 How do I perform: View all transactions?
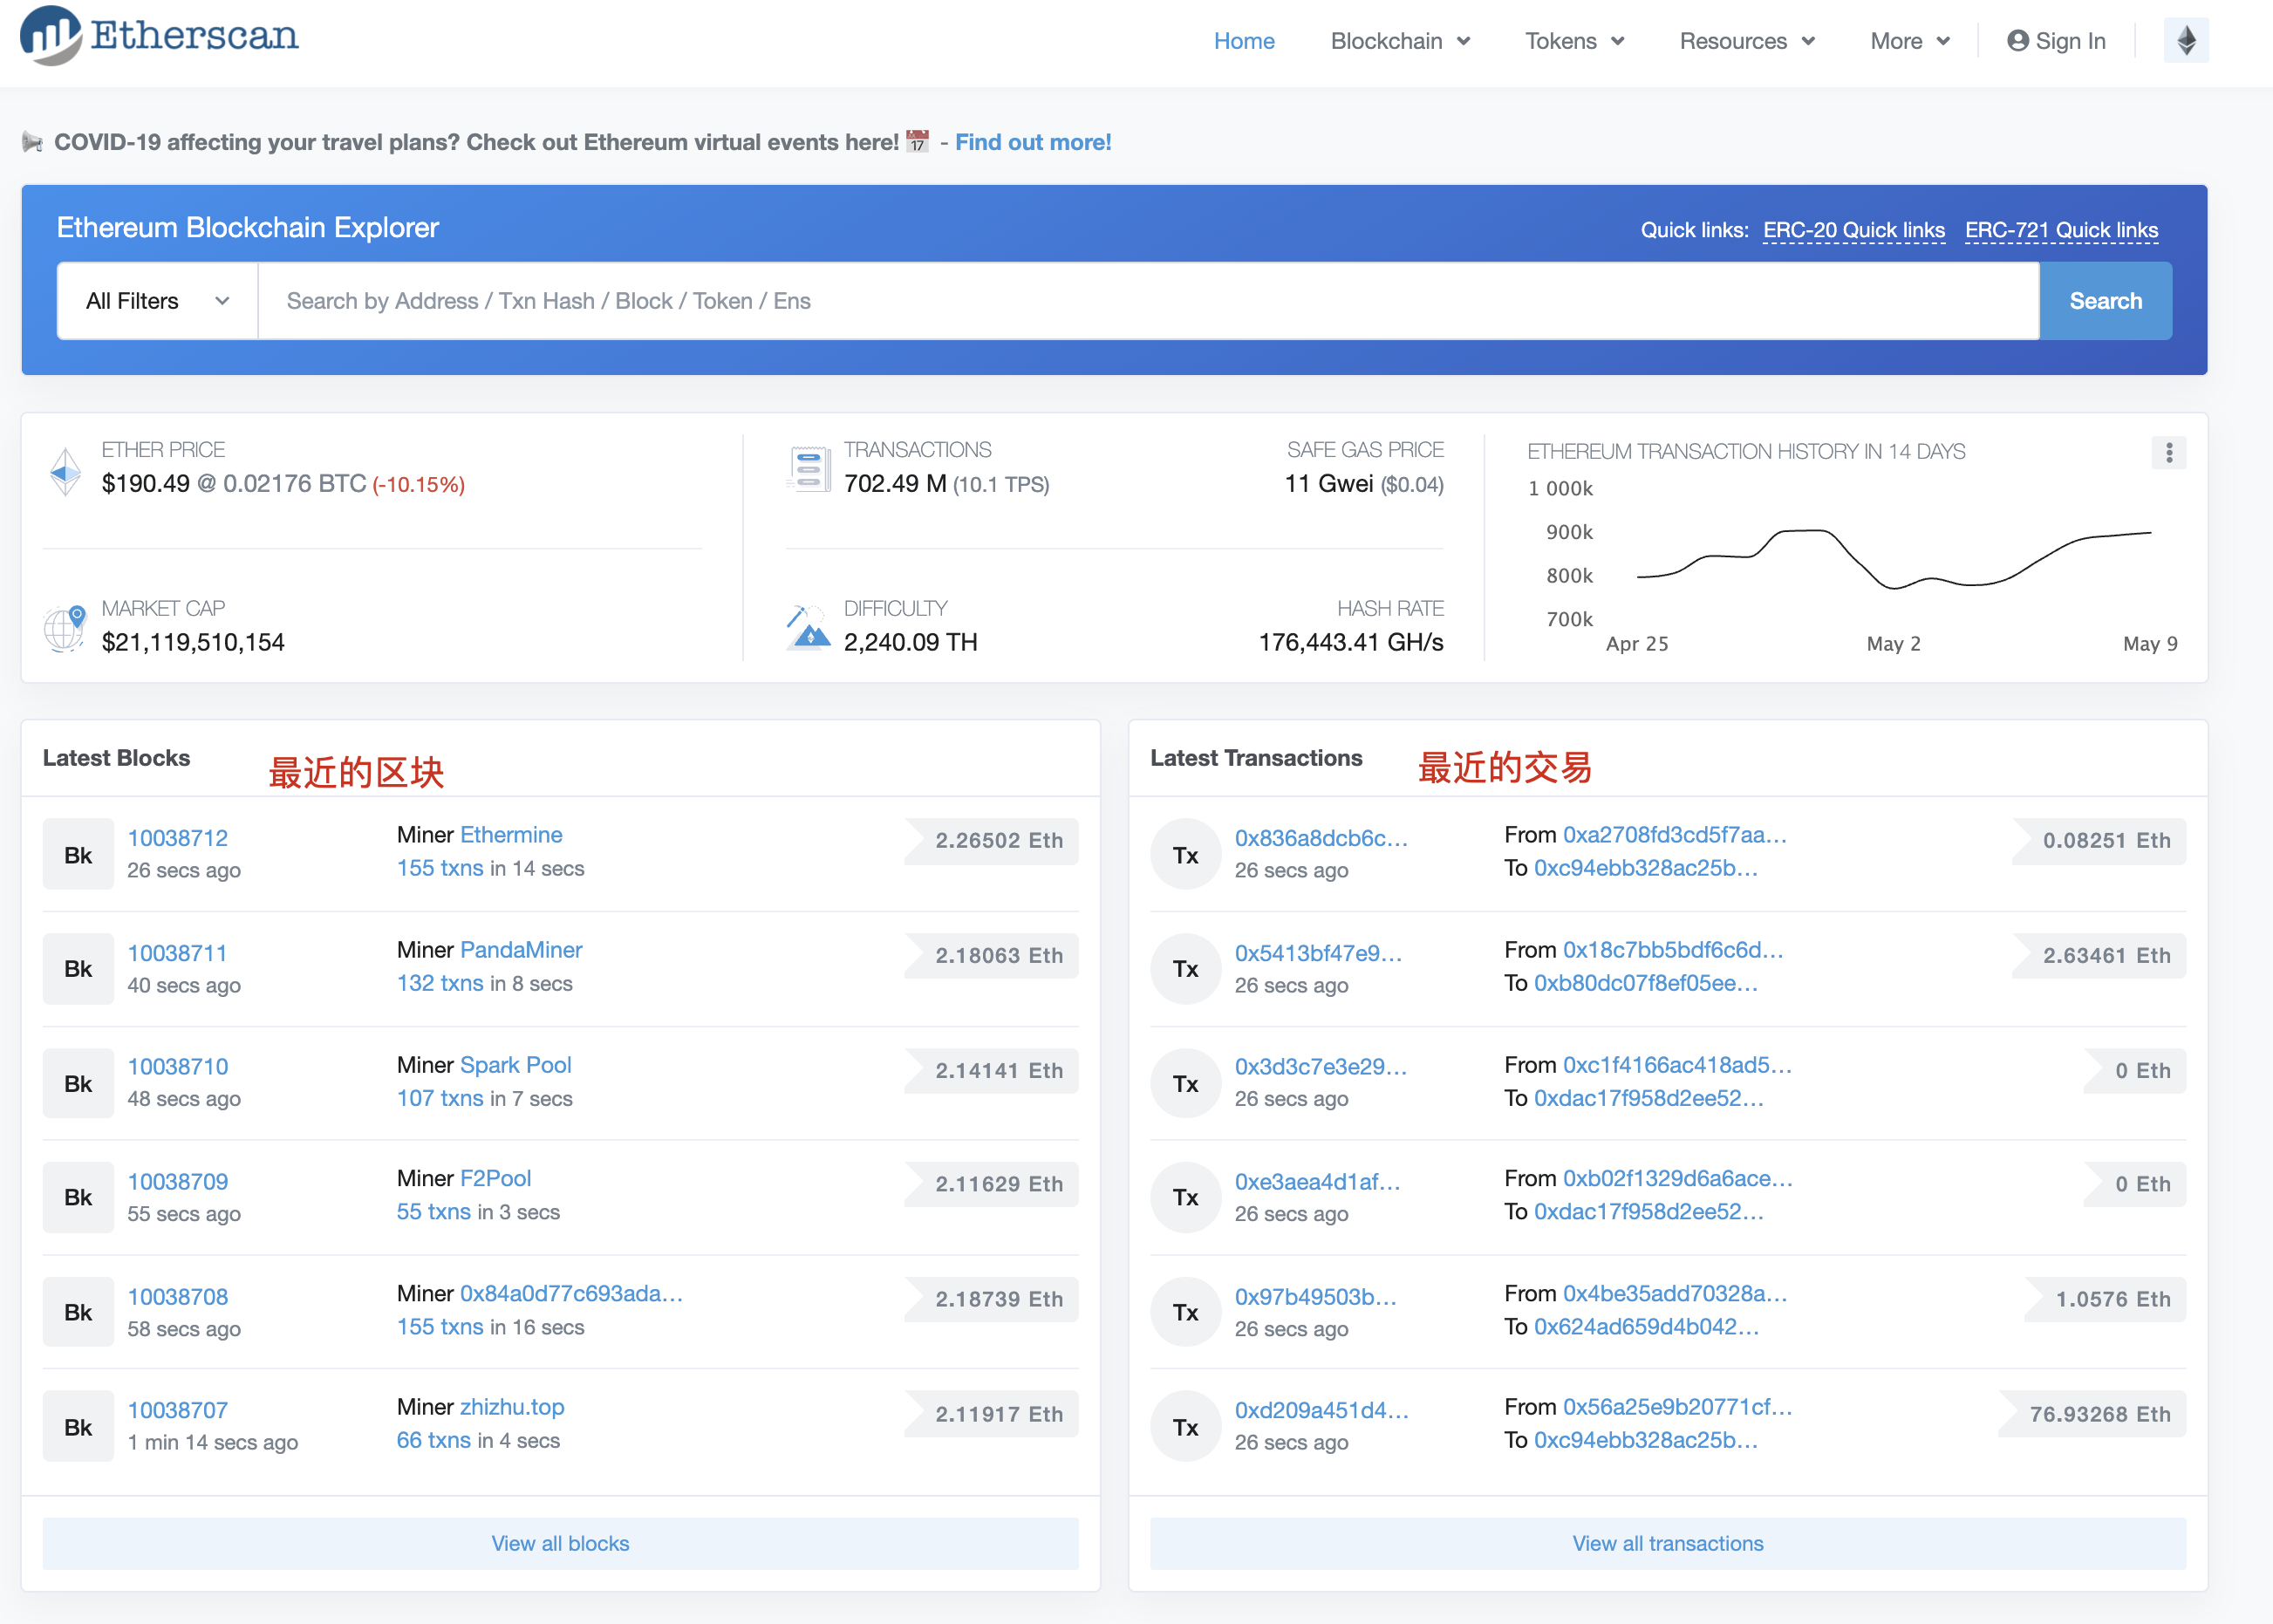coord(1668,1543)
